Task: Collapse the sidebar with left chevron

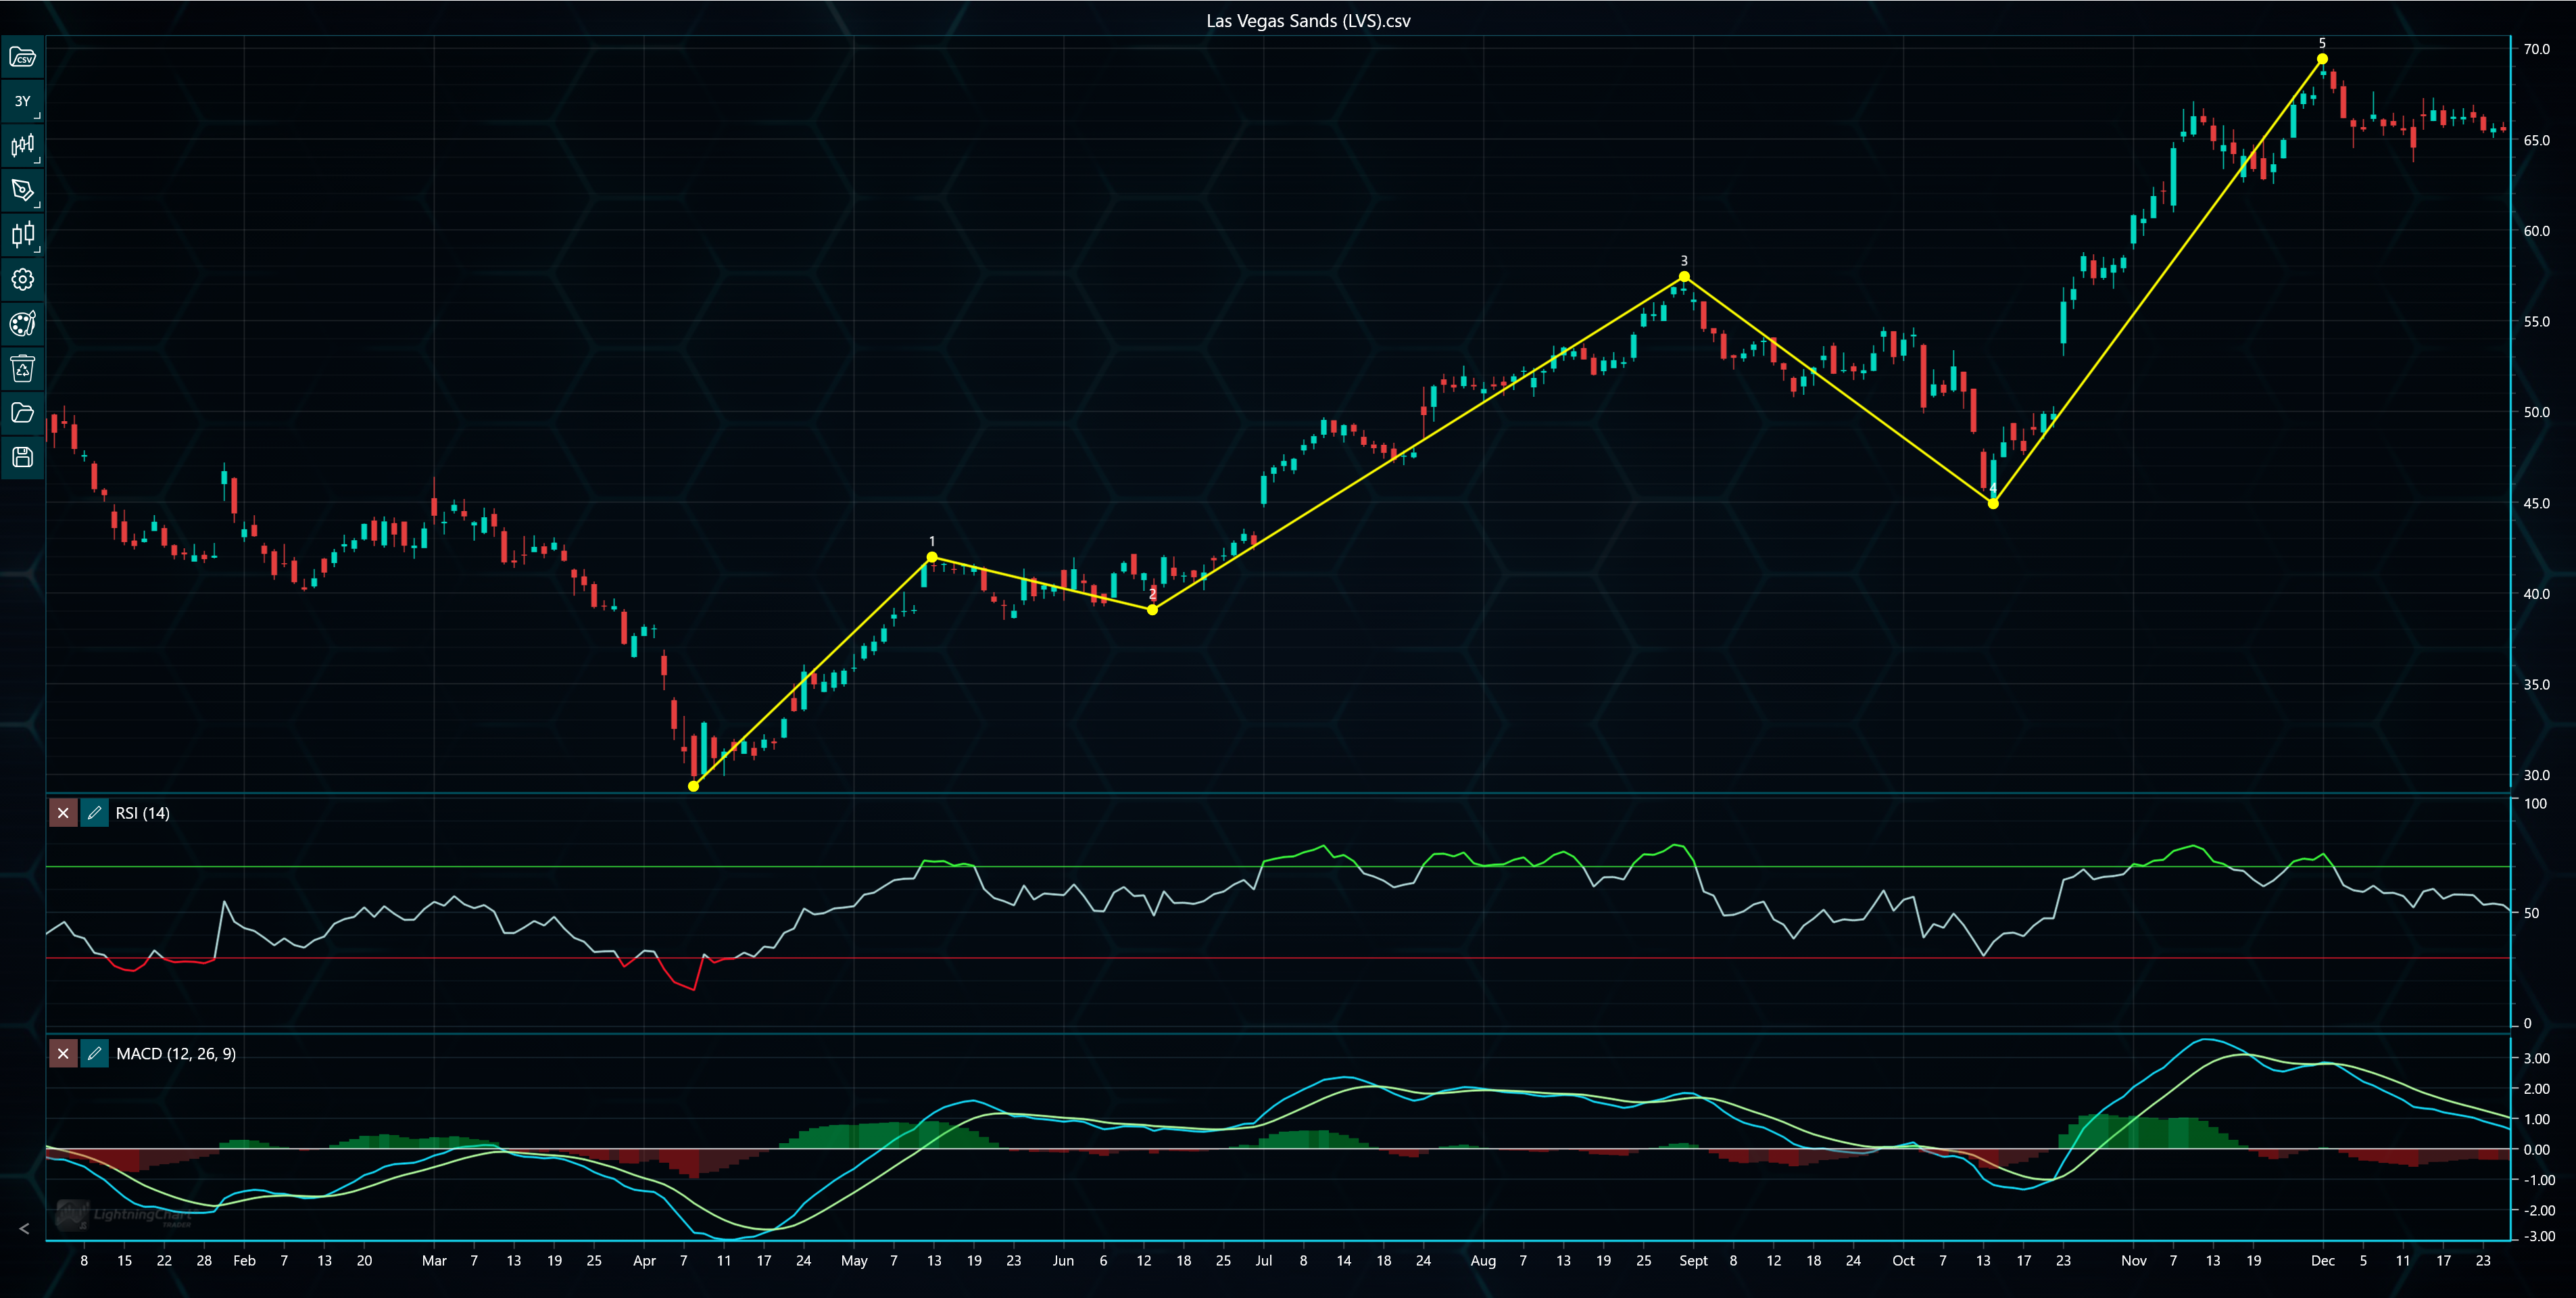Action: point(24,1229)
